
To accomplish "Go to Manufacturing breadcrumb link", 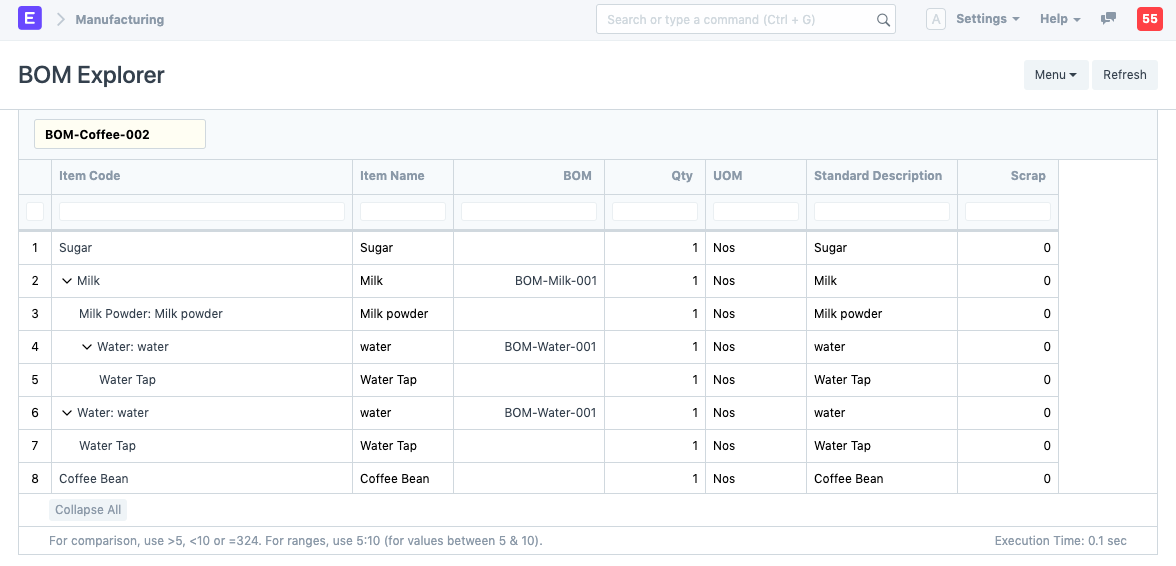I will point(119,19).
